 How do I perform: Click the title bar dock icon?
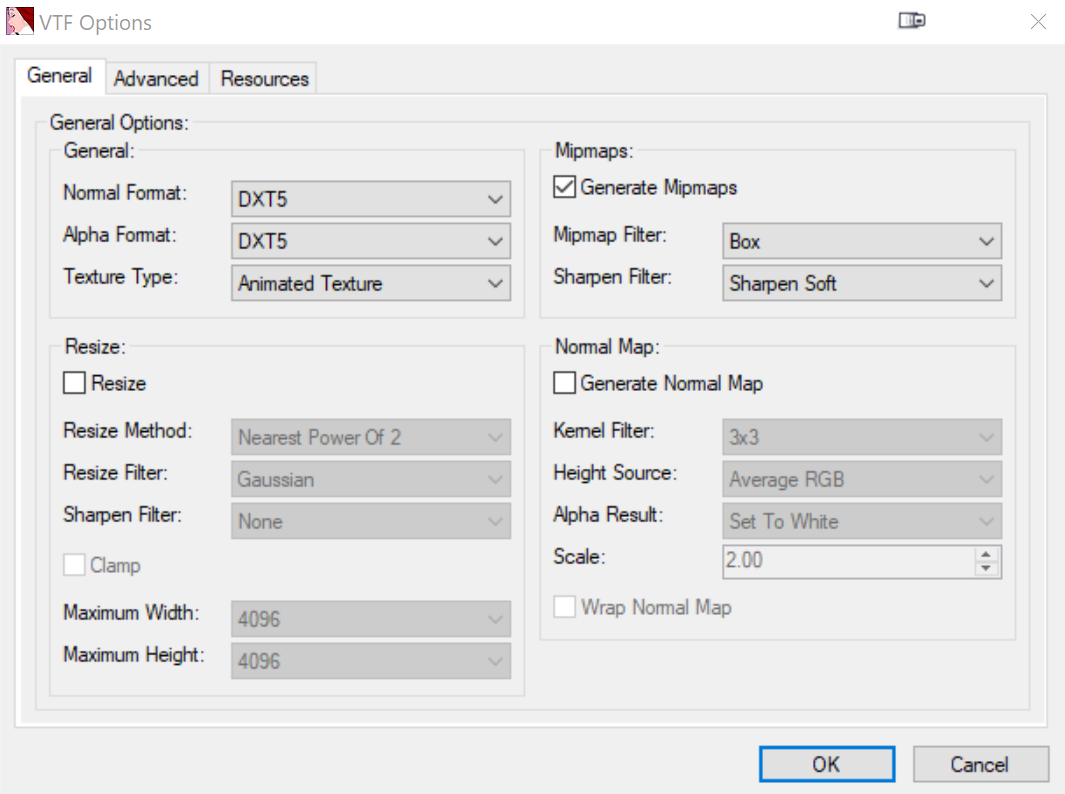click(911, 21)
